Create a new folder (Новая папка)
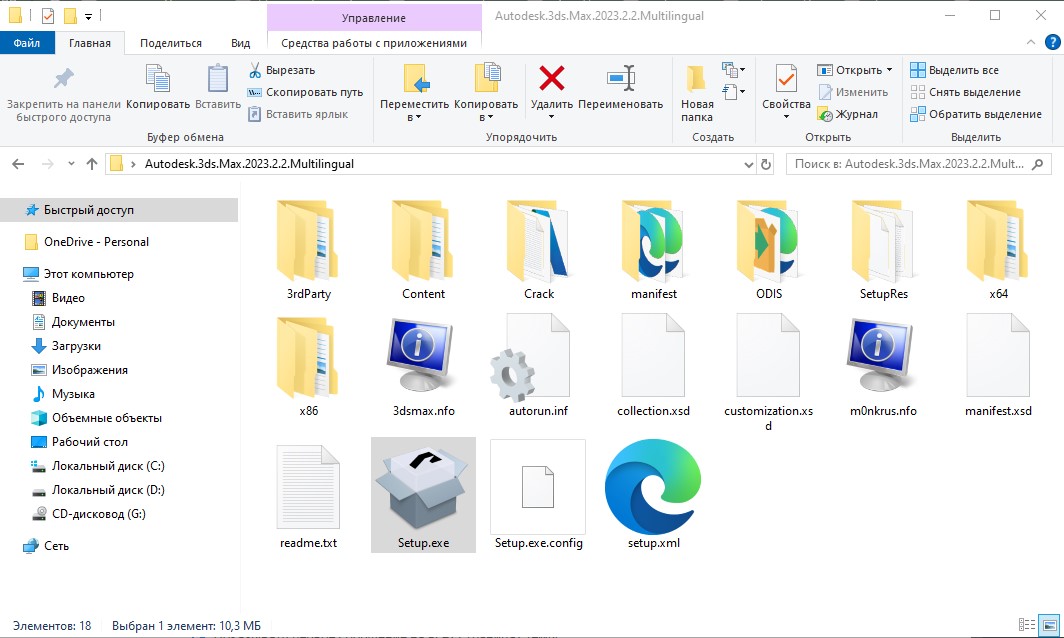 click(x=697, y=94)
